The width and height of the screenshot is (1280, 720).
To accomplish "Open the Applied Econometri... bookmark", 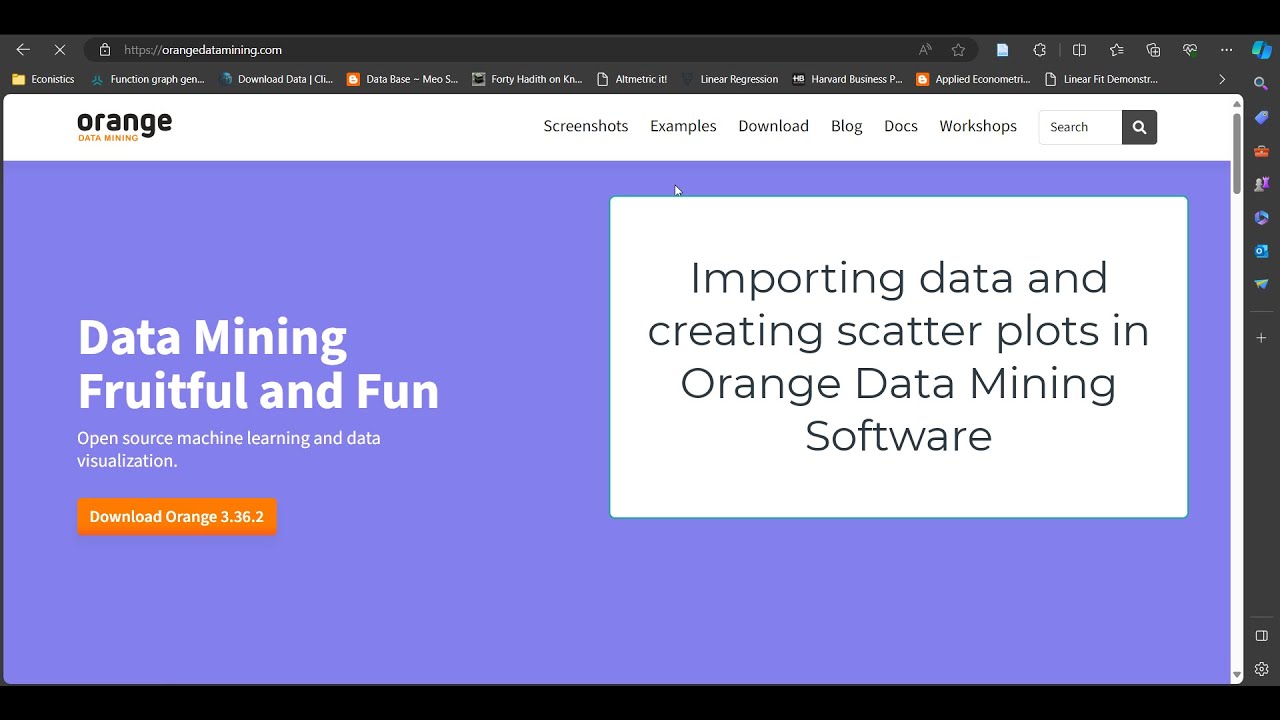I will tap(973, 79).
